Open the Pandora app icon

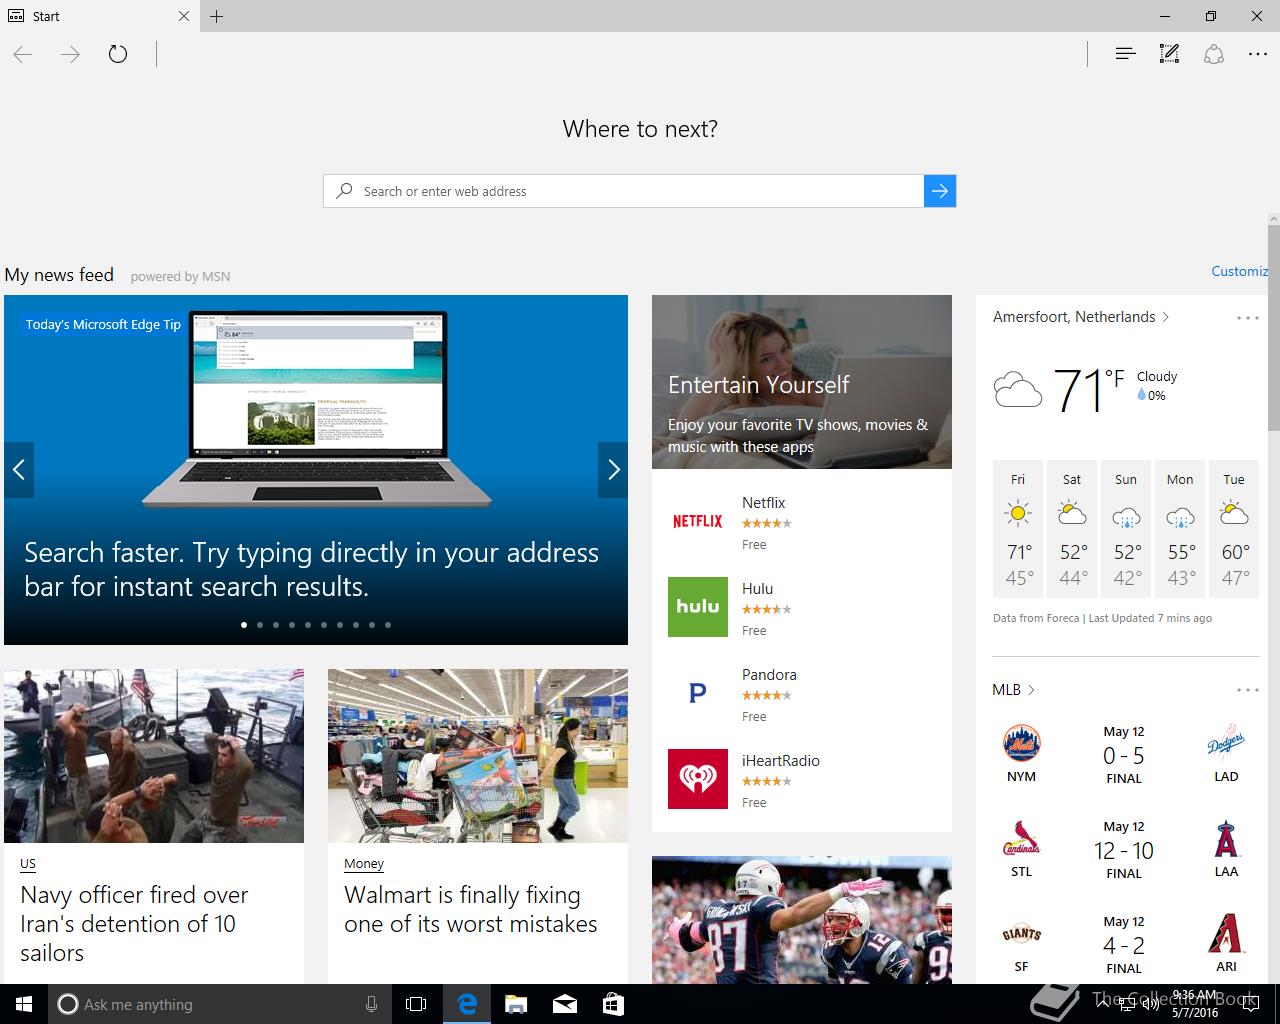click(698, 693)
